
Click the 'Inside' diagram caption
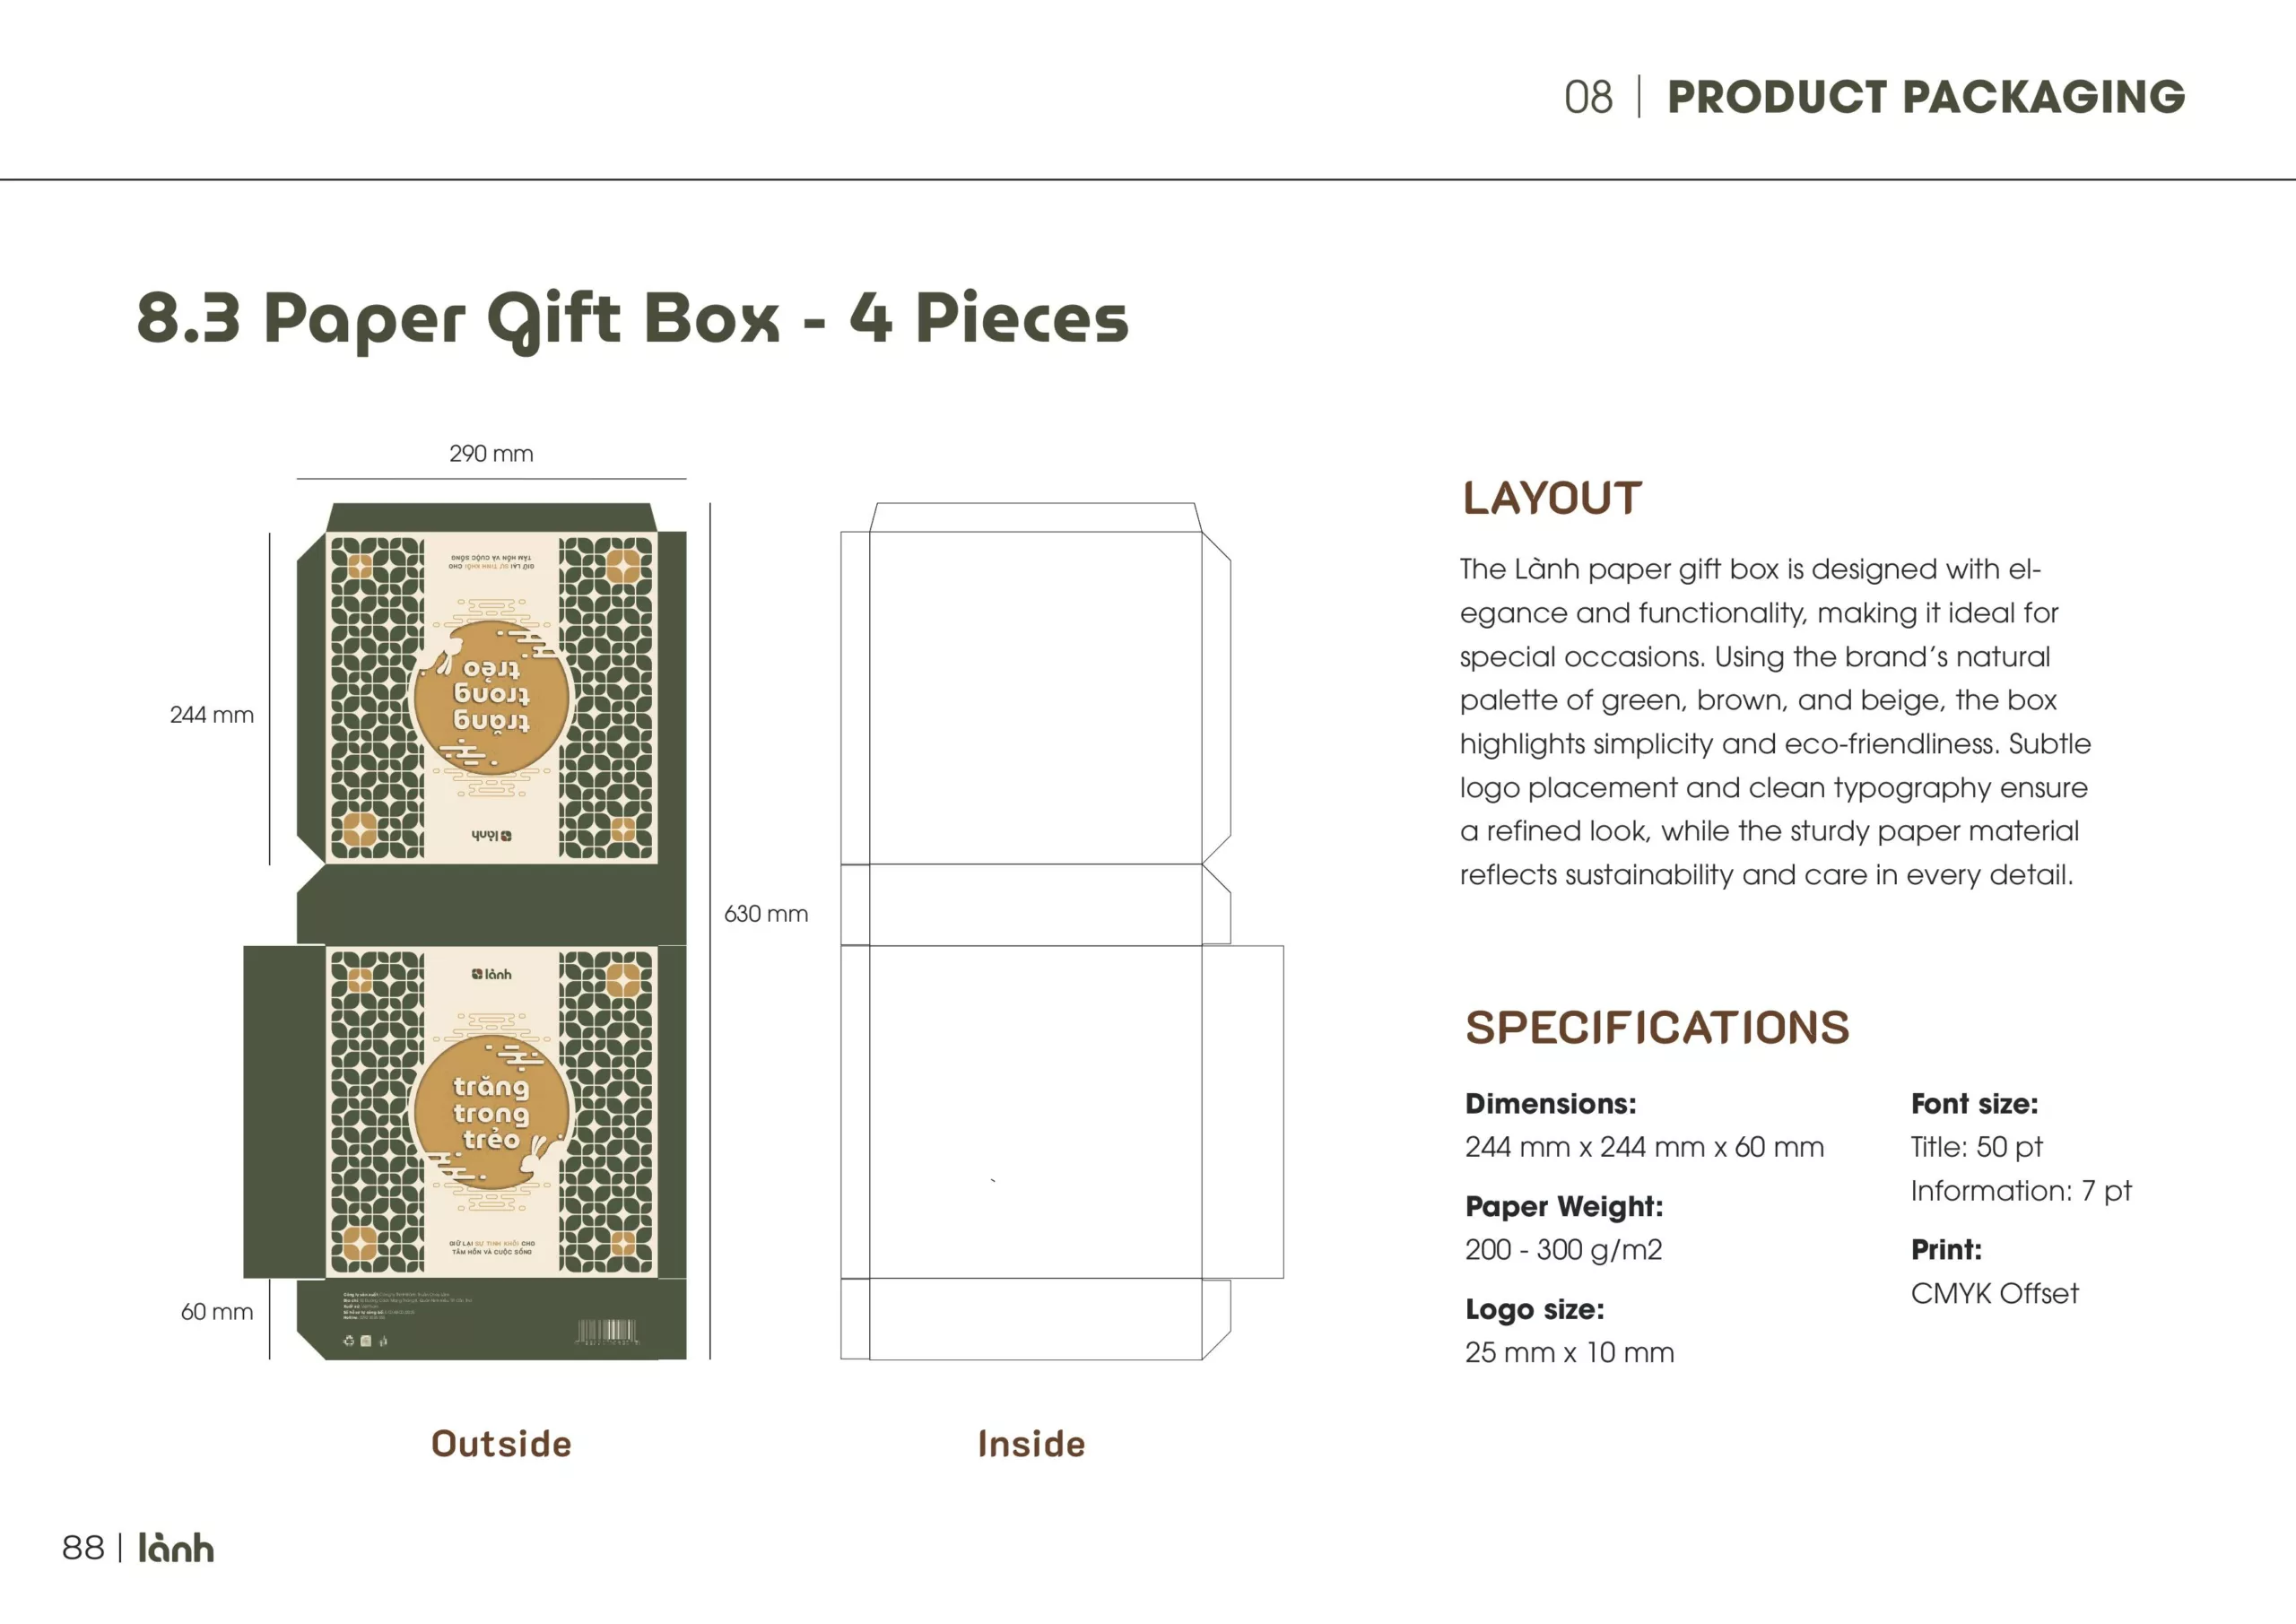(1031, 1444)
